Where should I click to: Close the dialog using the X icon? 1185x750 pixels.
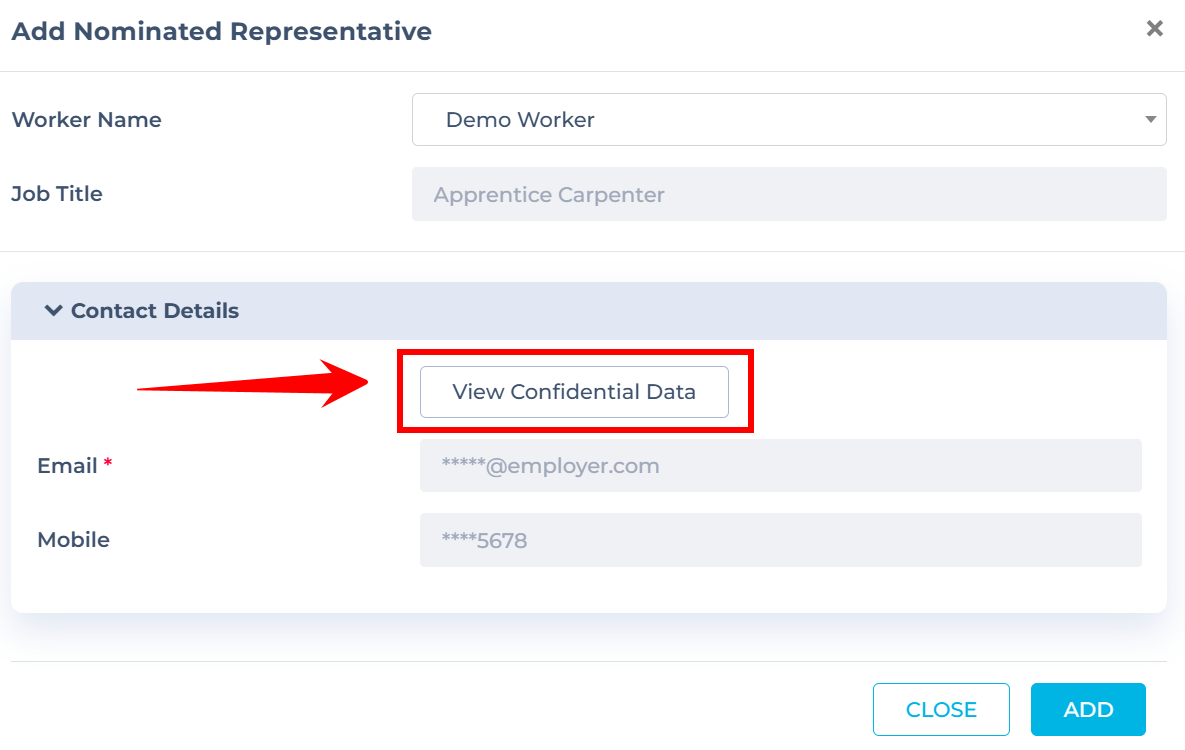[x=1154, y=29]
